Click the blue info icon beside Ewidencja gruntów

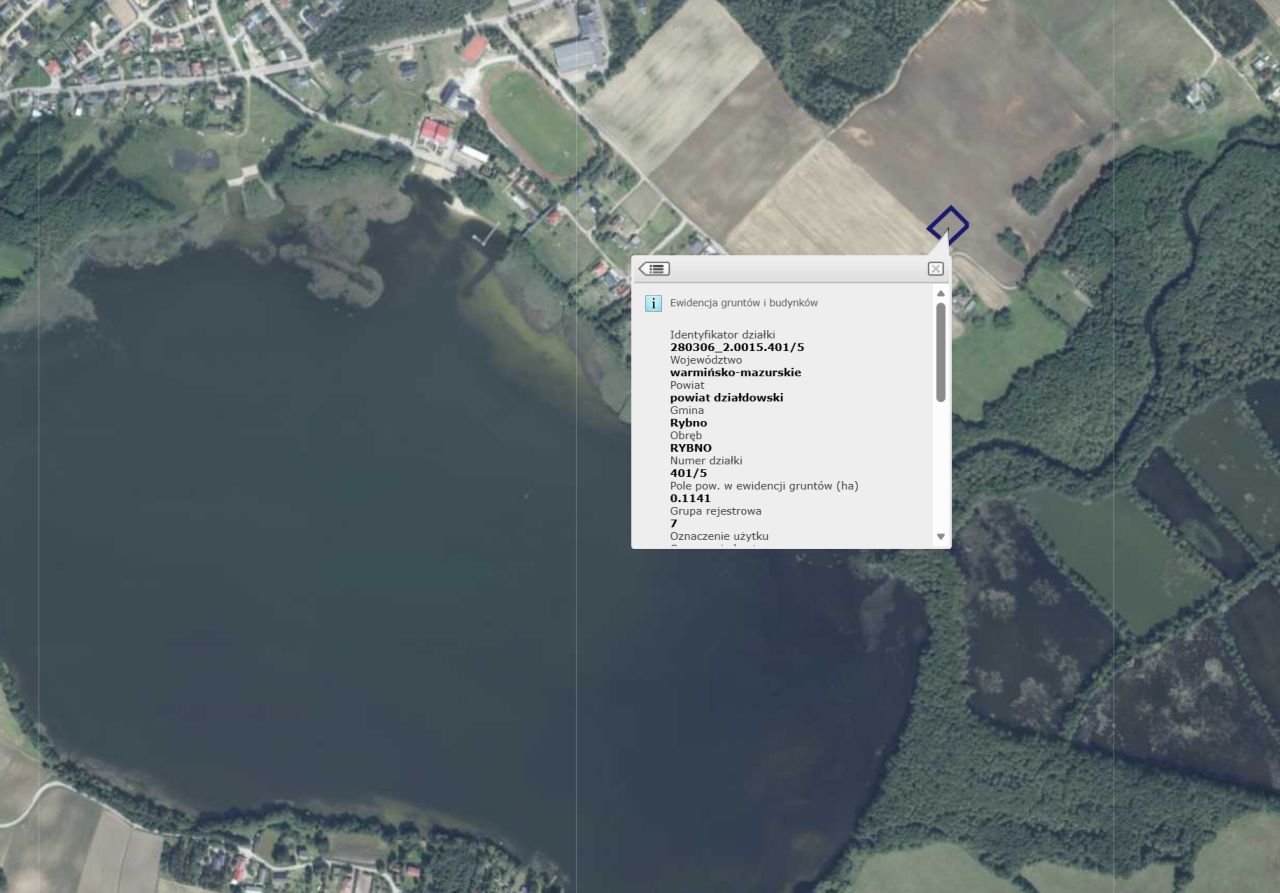tap(653, 302)
